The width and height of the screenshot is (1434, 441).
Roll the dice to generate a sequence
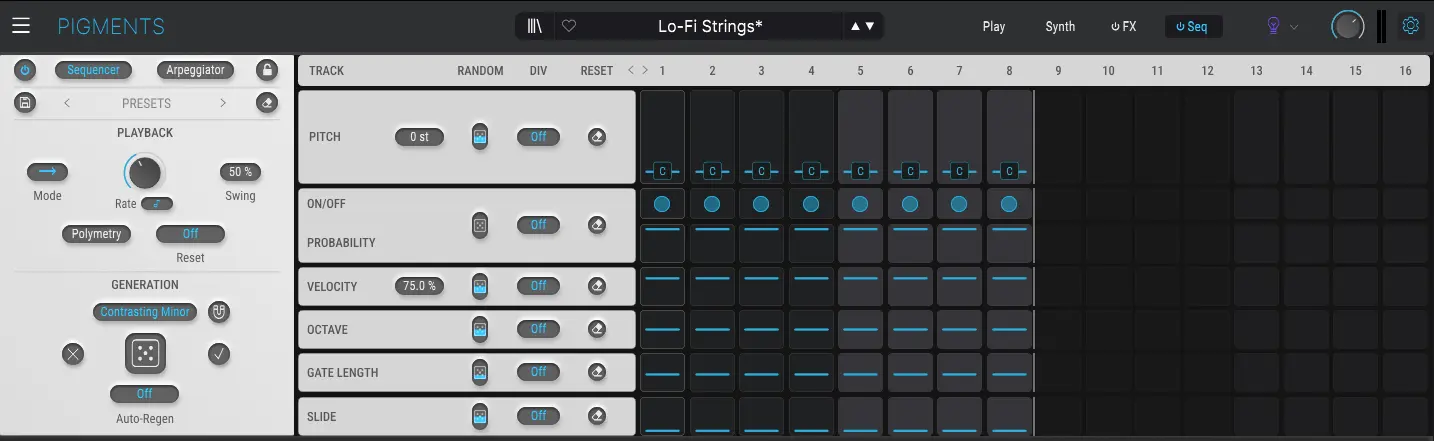tap(145, 354)
